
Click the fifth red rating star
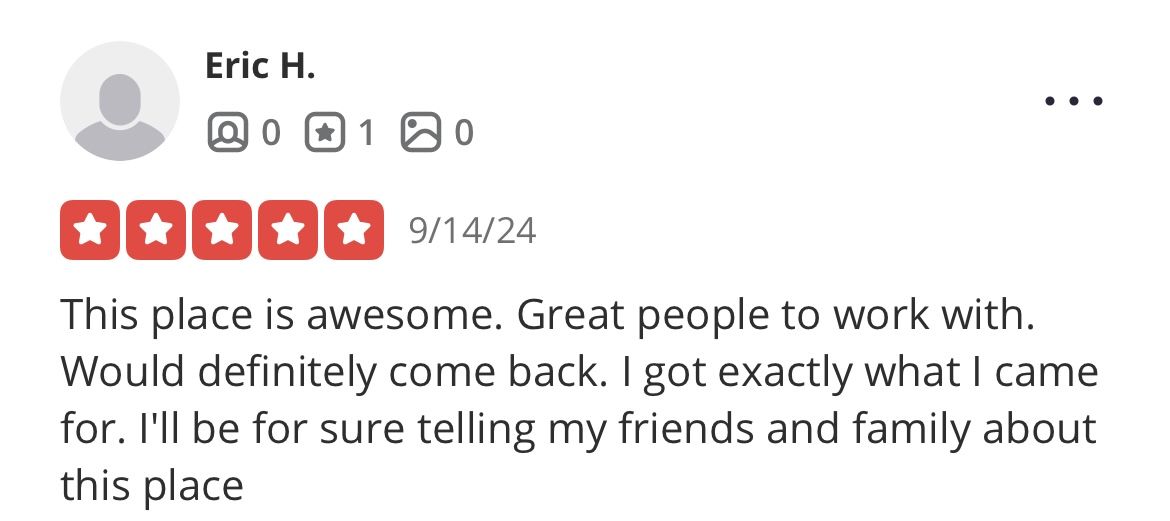[x=354, y=230]
